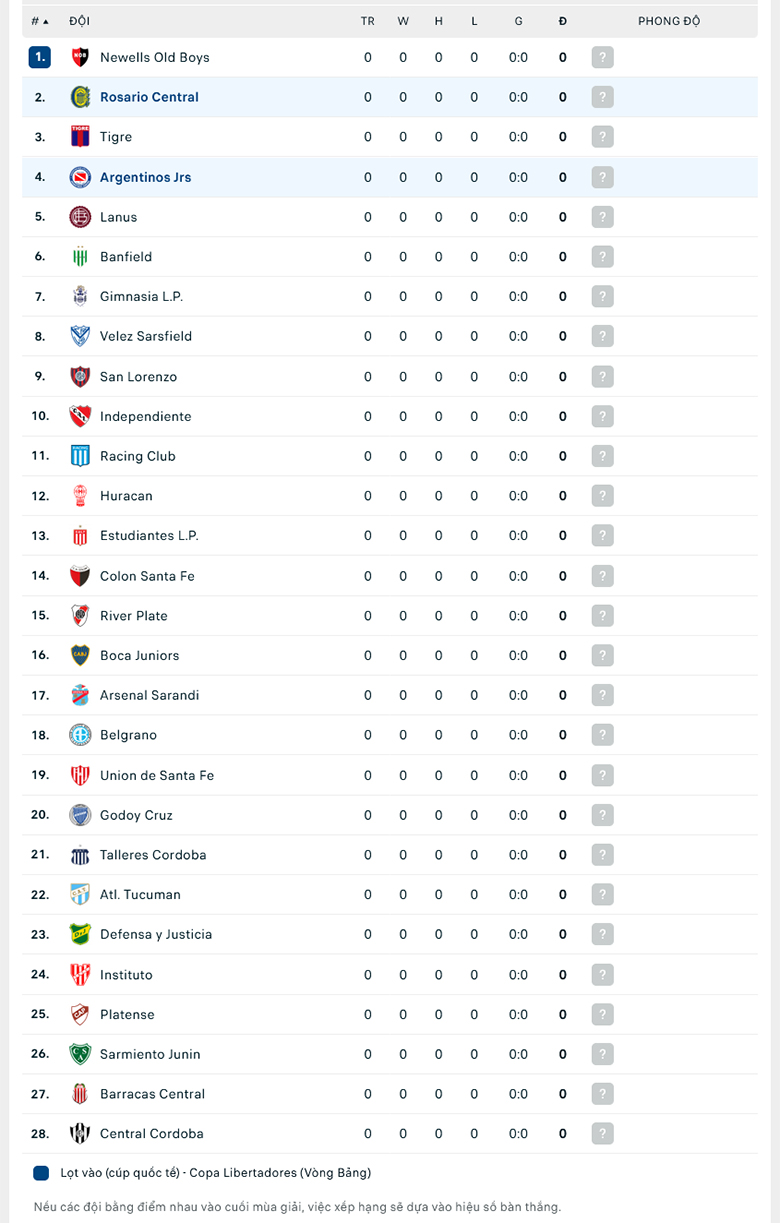Click the Racing Club crest icon

click(80, 456)
